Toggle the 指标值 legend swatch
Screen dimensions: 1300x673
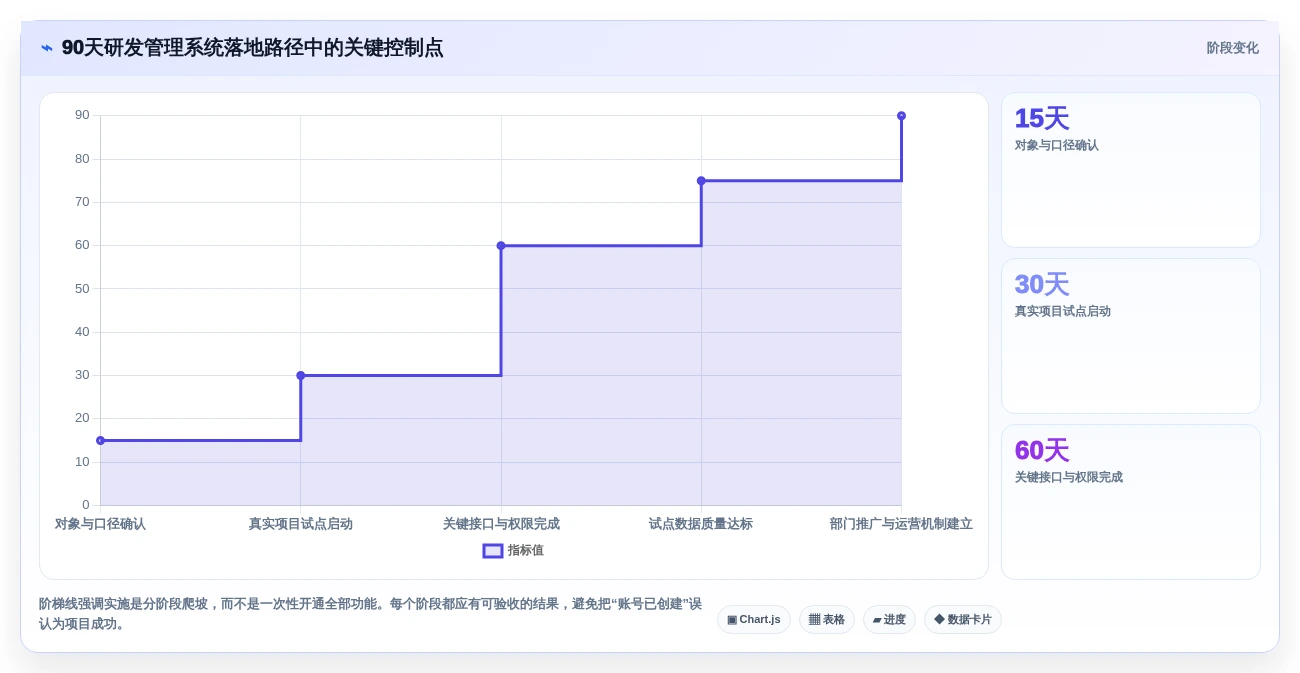click(x=493, y=551)
